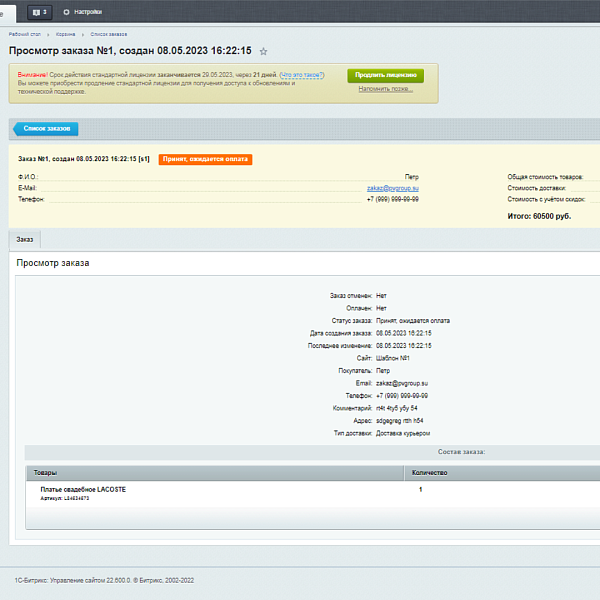The image size is (600, 600).
Task: Open Корзина breadcrumb link
Action: click(x=64, y=34)
